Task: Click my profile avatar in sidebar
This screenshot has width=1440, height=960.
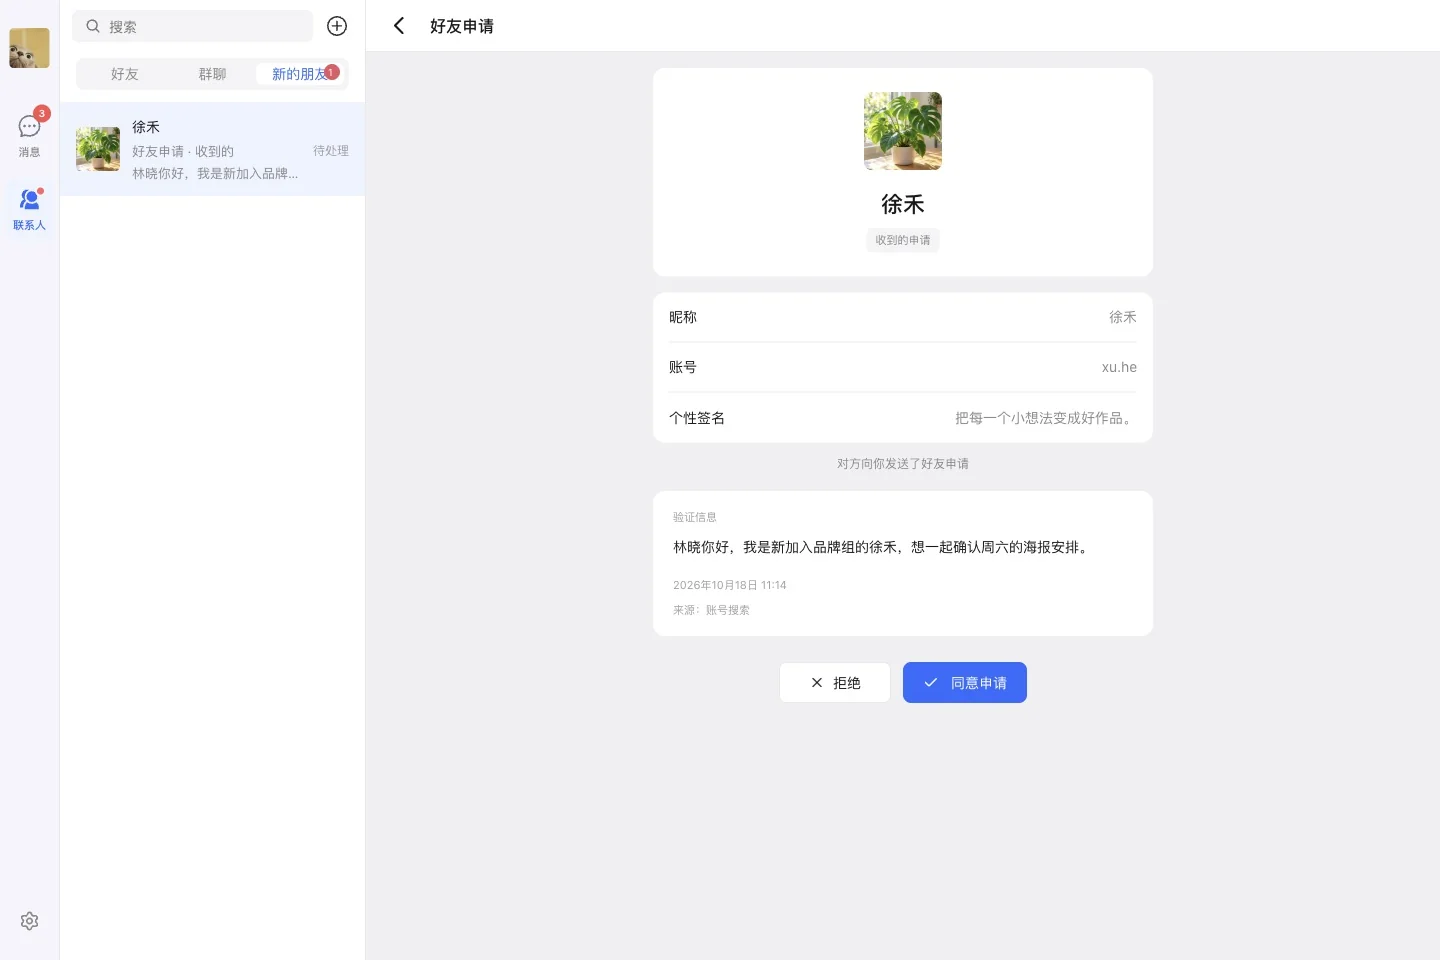Action: [29, 48]
